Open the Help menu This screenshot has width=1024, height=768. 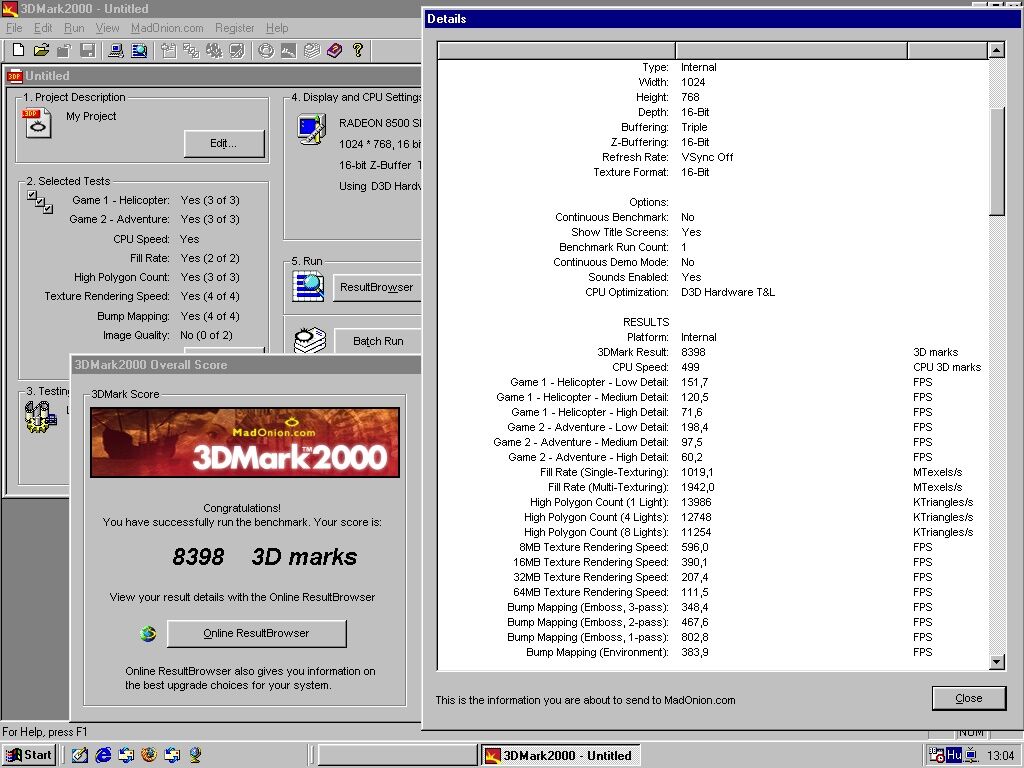(x=277, y=28)
